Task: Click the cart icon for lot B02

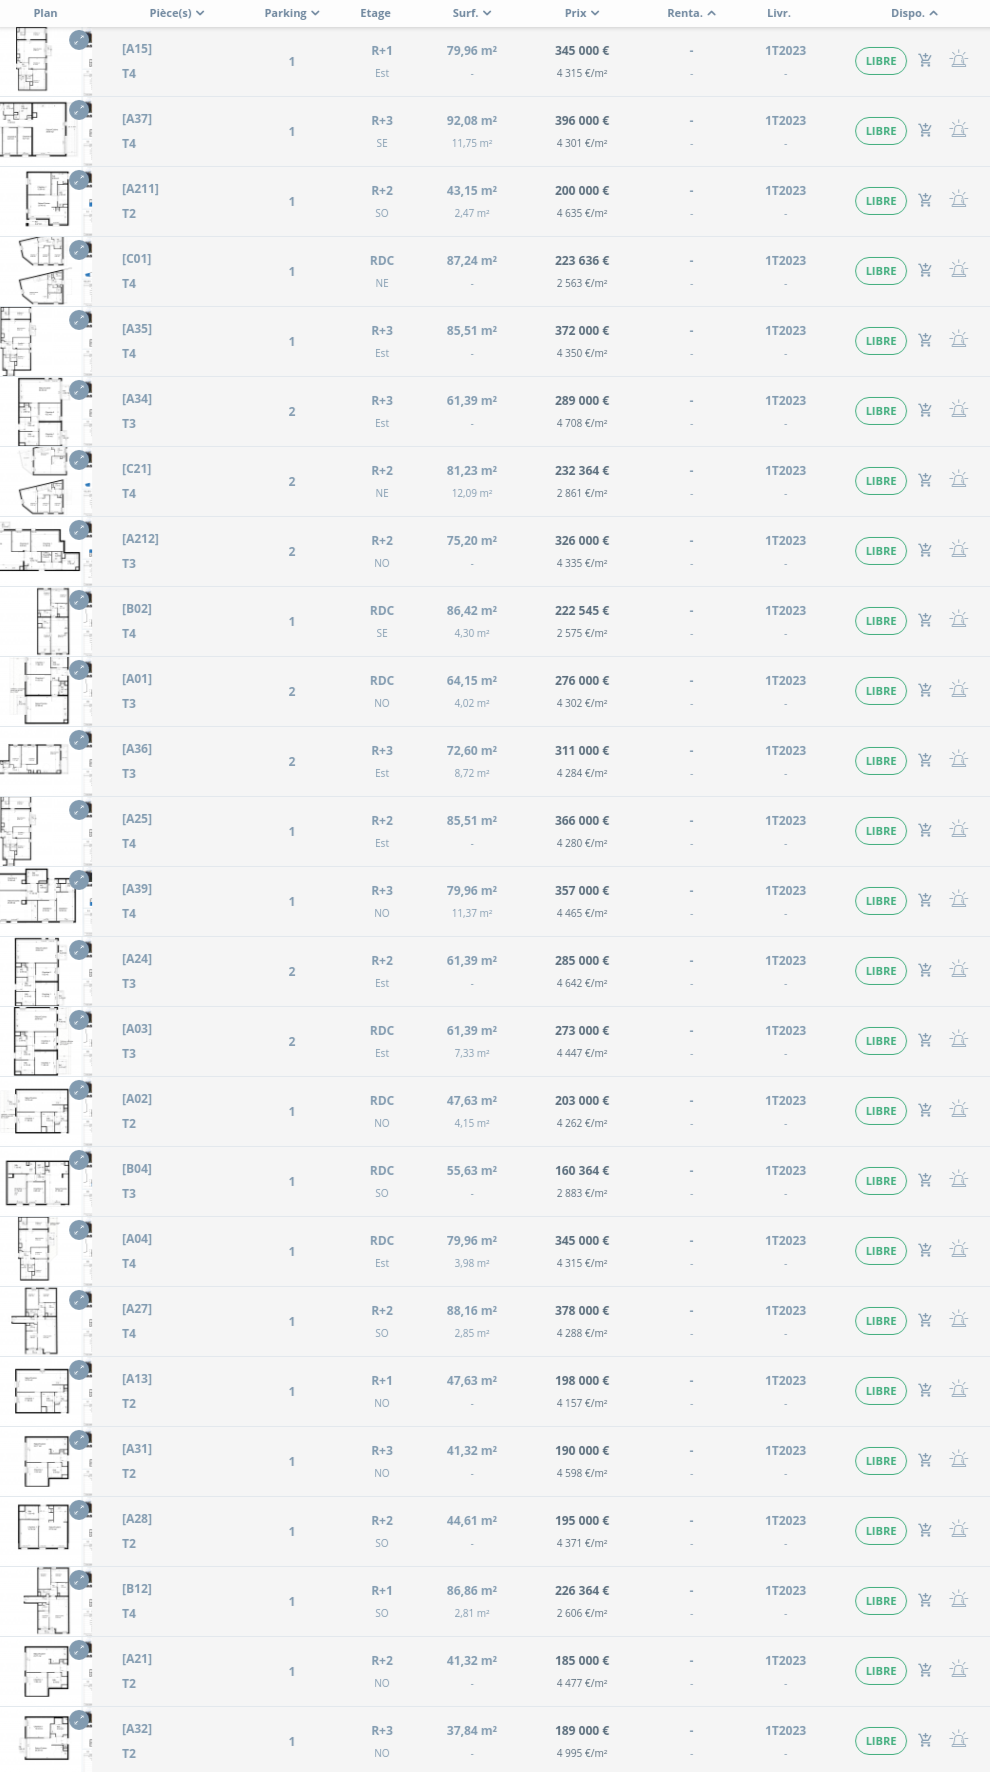Action: click(925, 621)
